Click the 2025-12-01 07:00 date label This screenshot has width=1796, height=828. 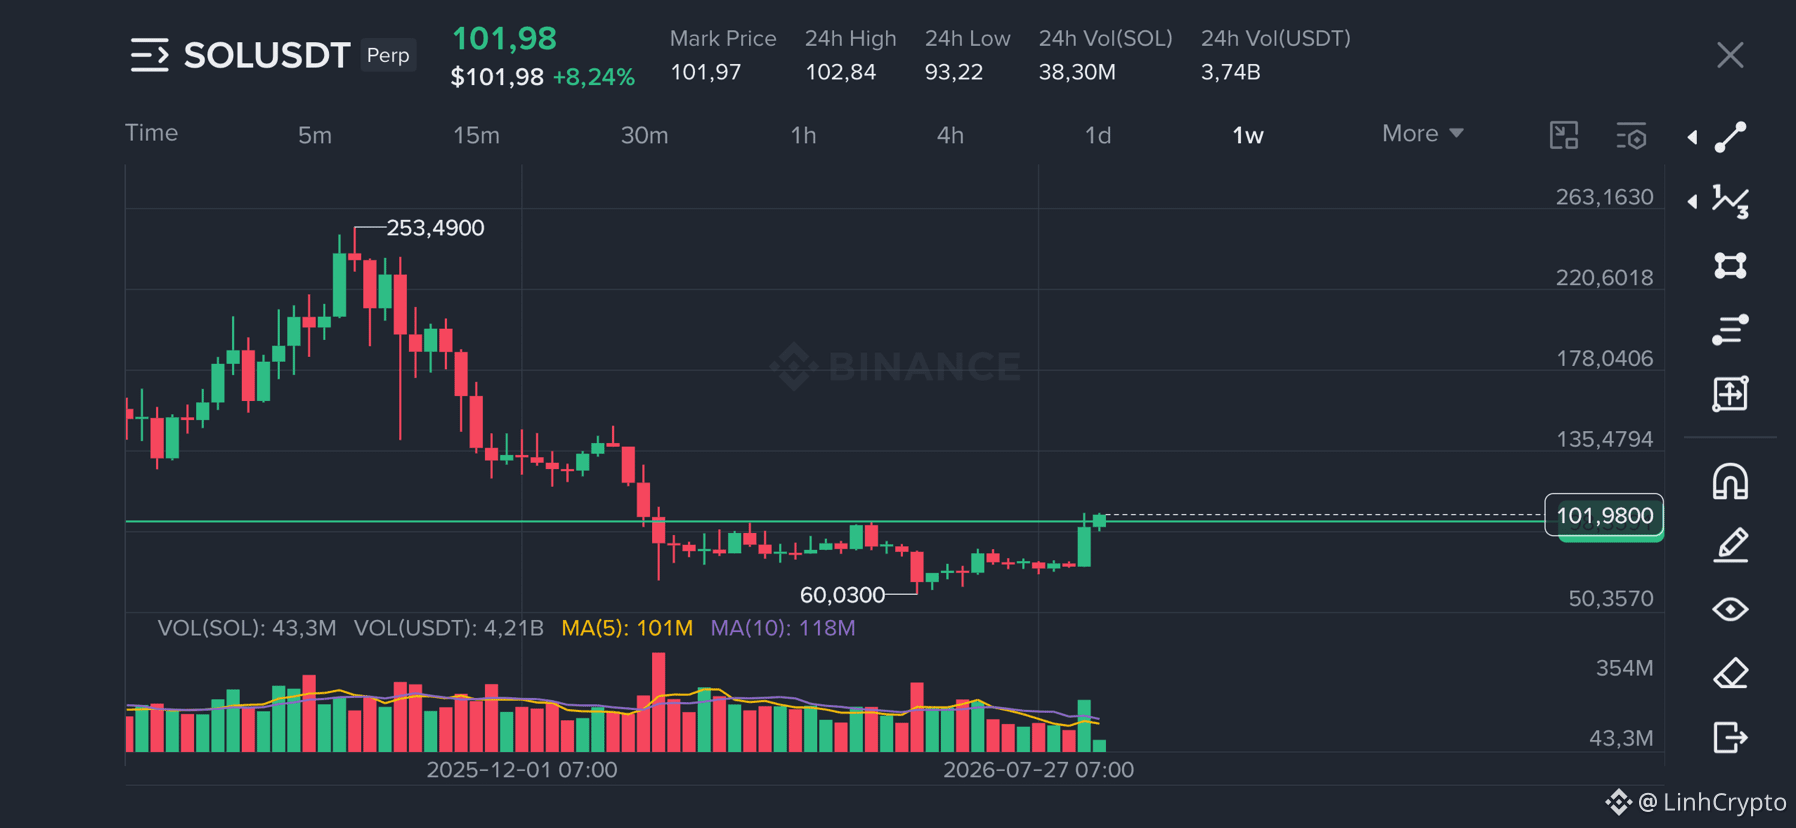pyautogui.click(x=522, y=770)
